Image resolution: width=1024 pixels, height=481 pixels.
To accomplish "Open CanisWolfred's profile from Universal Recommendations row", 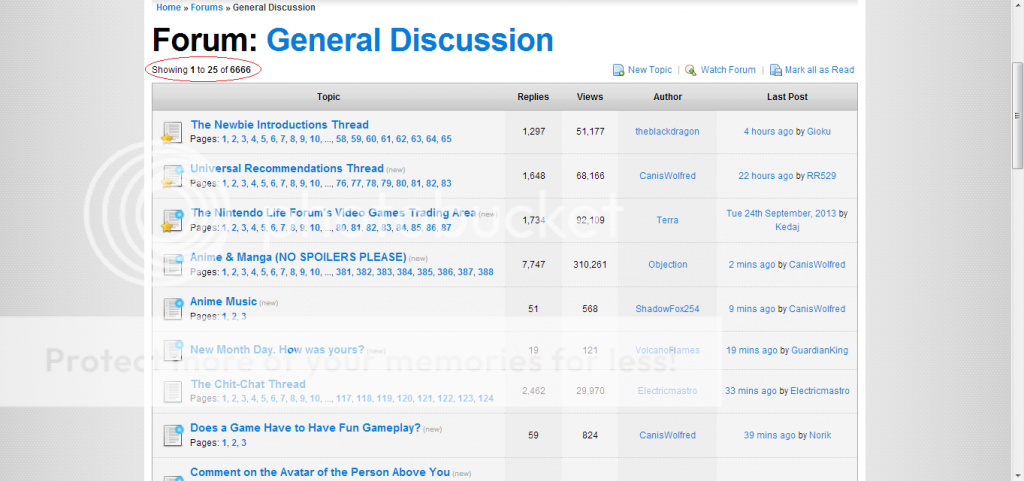I will point(667,175).
